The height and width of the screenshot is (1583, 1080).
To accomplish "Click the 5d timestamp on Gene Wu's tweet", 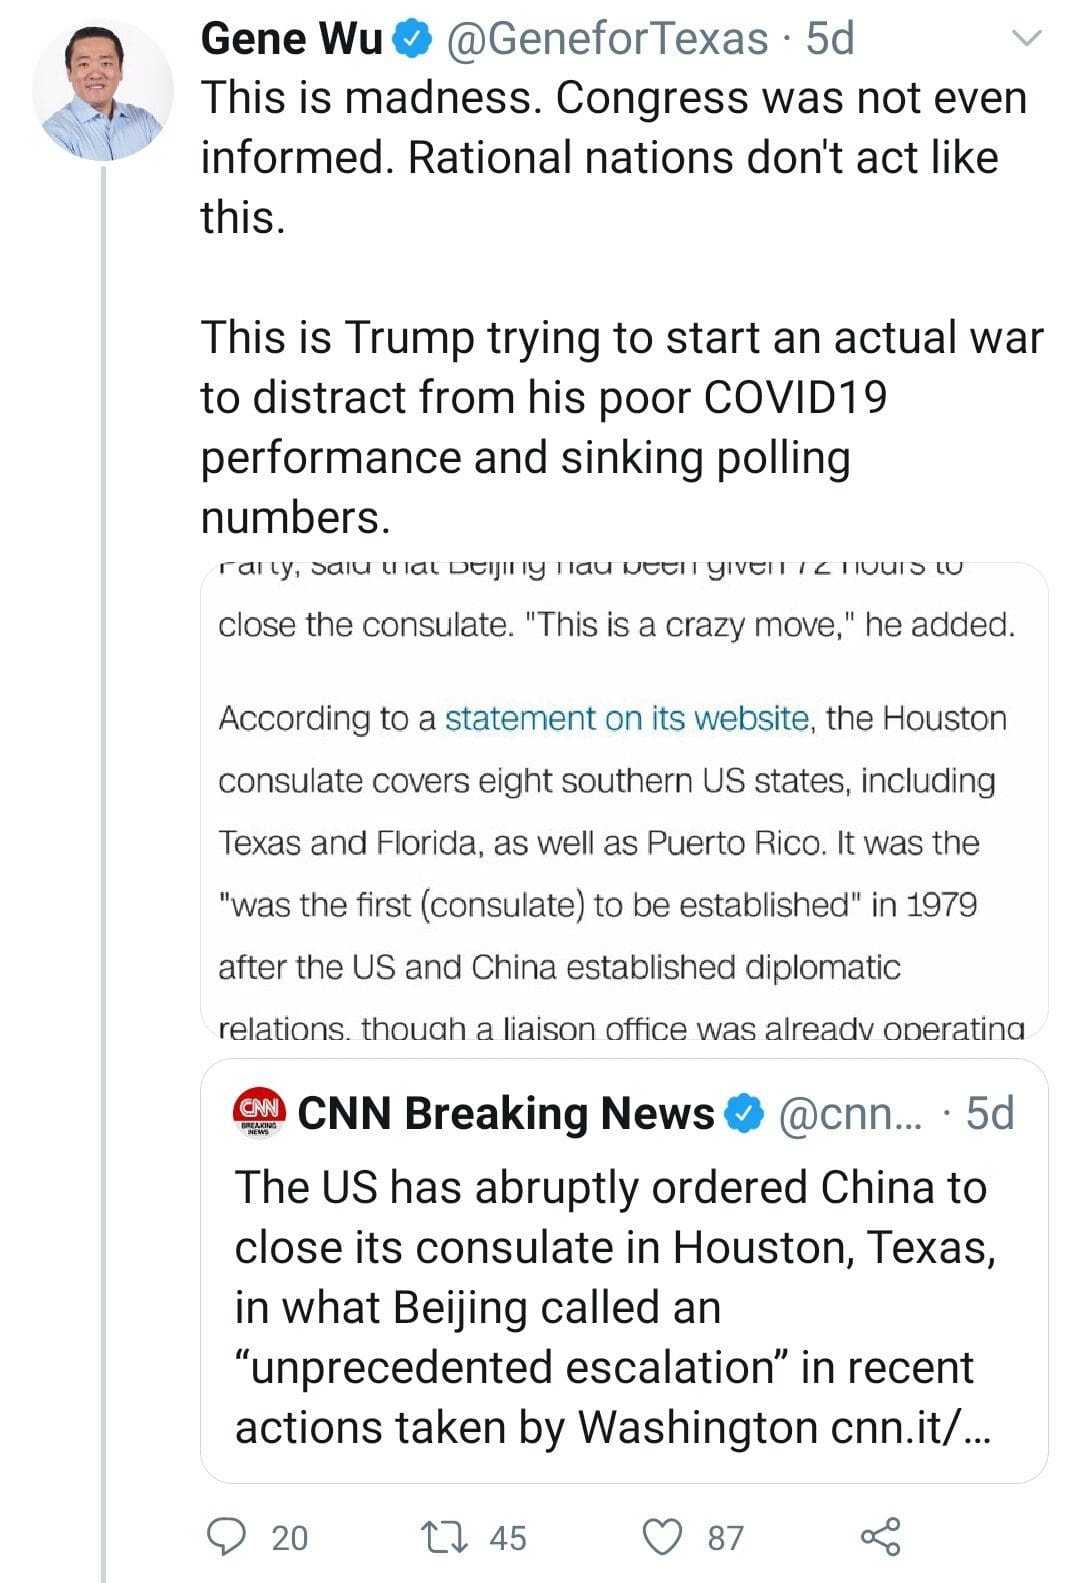I will click(x=830, y=40).
